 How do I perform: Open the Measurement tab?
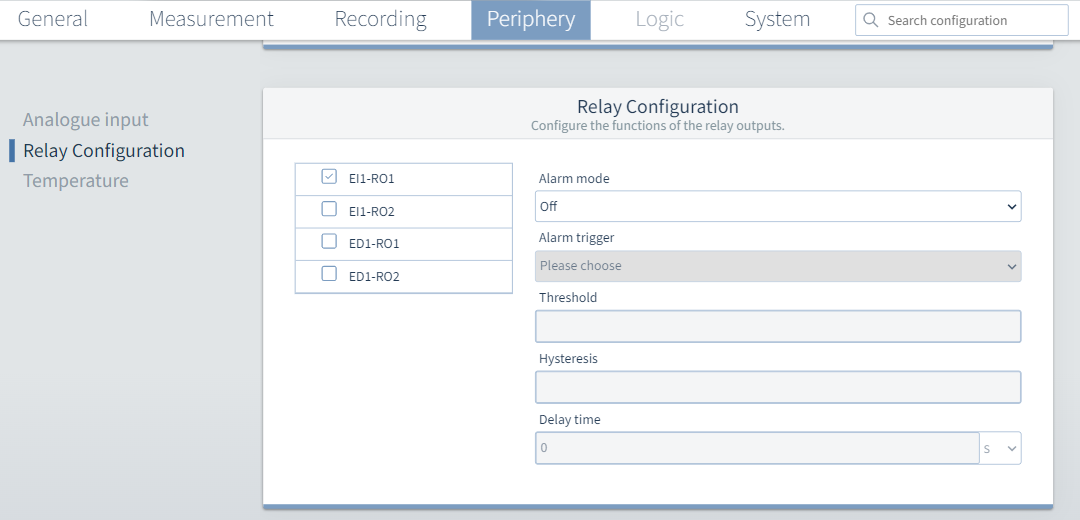point(211,20)
